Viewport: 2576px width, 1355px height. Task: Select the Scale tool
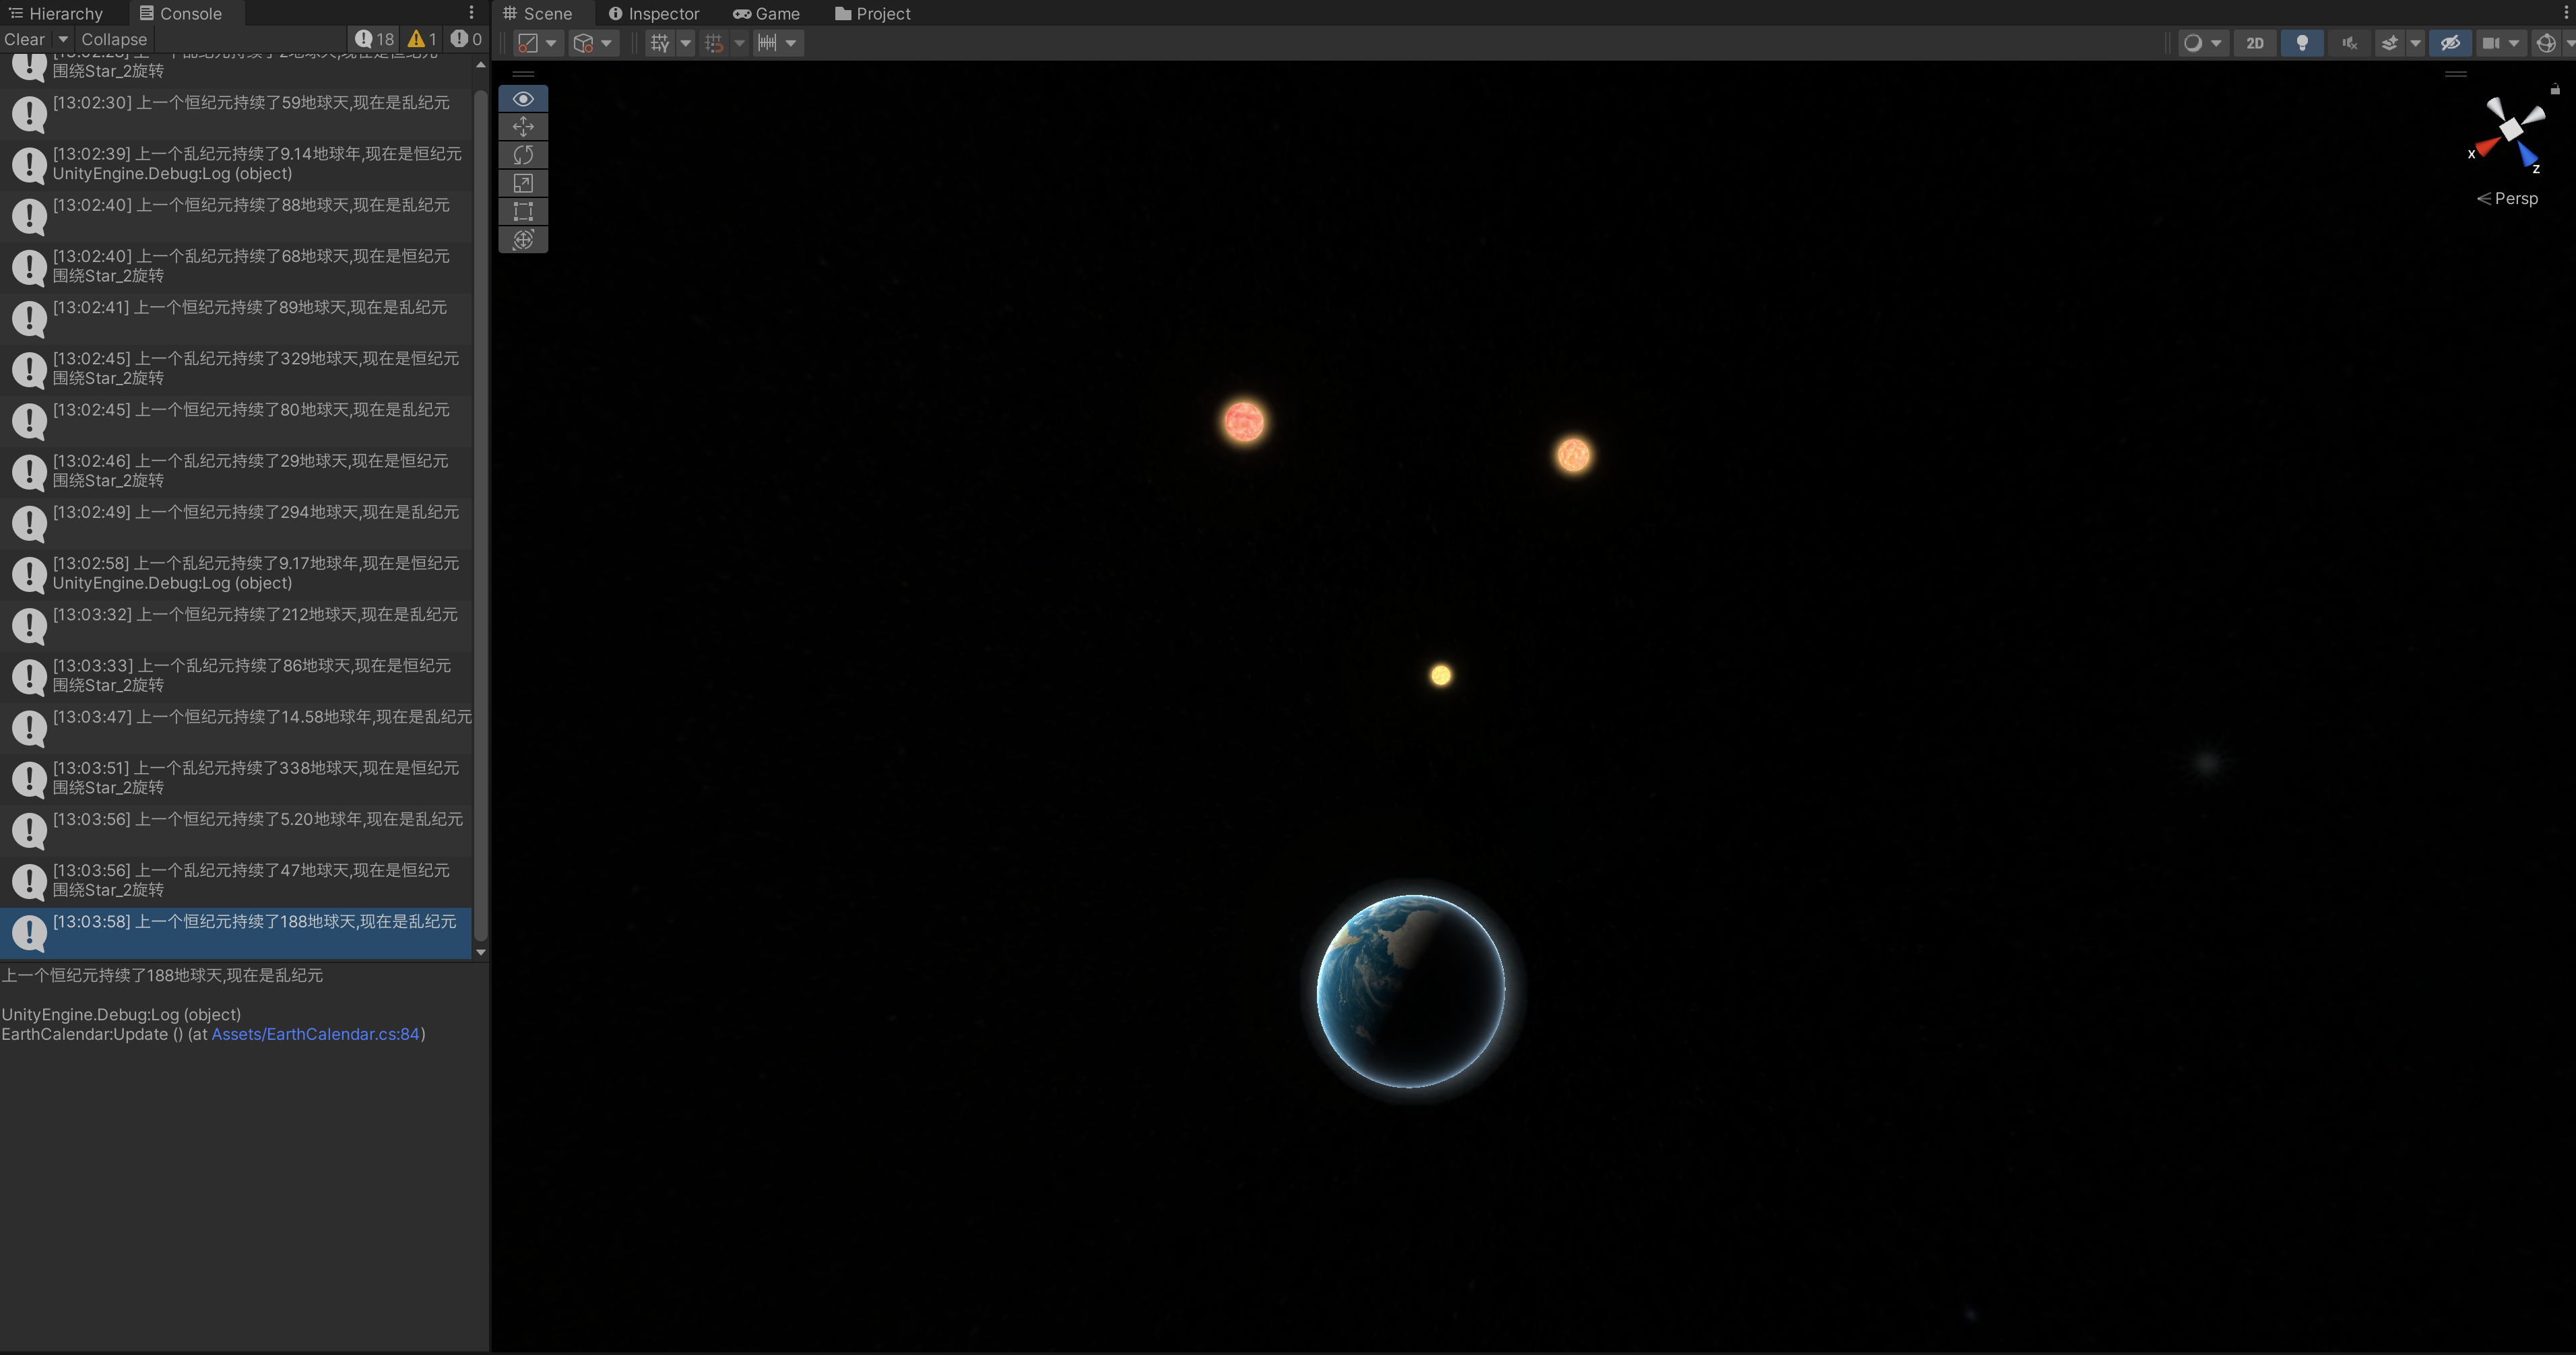pyautogui.click(x=523, y=183)
